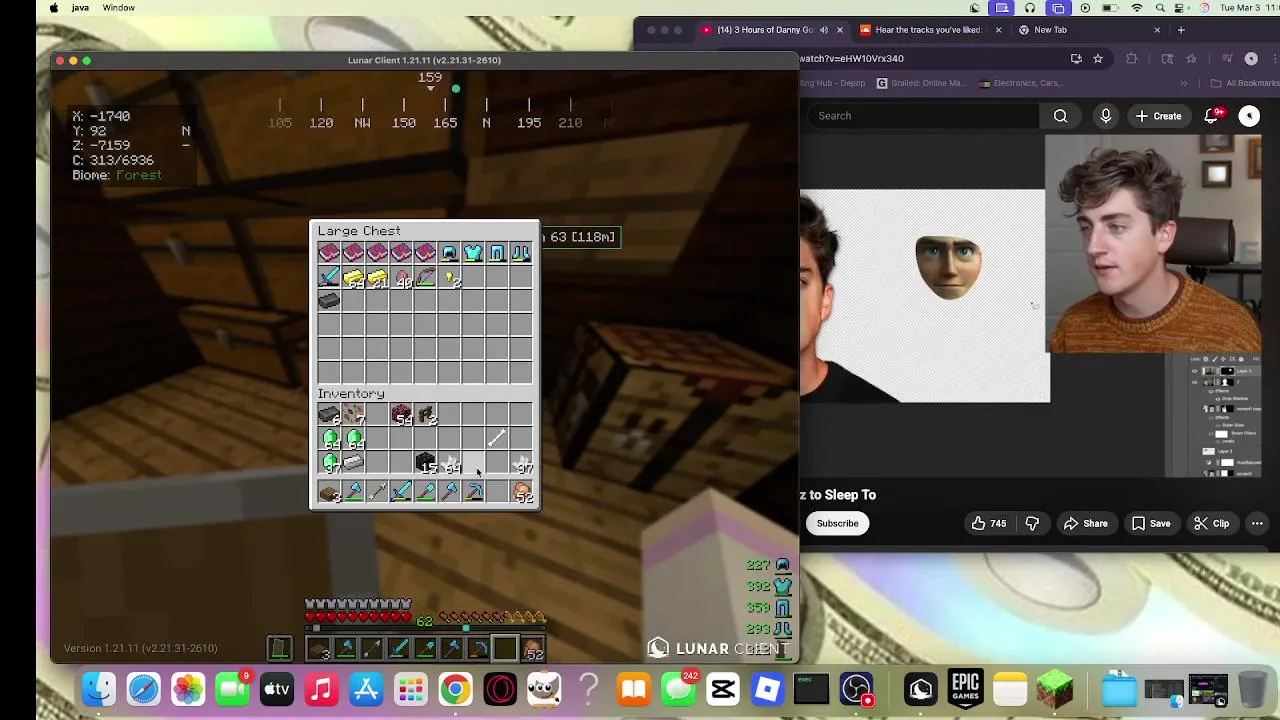Open the Electronics, Cars,... bookmark

point(1021,83)
